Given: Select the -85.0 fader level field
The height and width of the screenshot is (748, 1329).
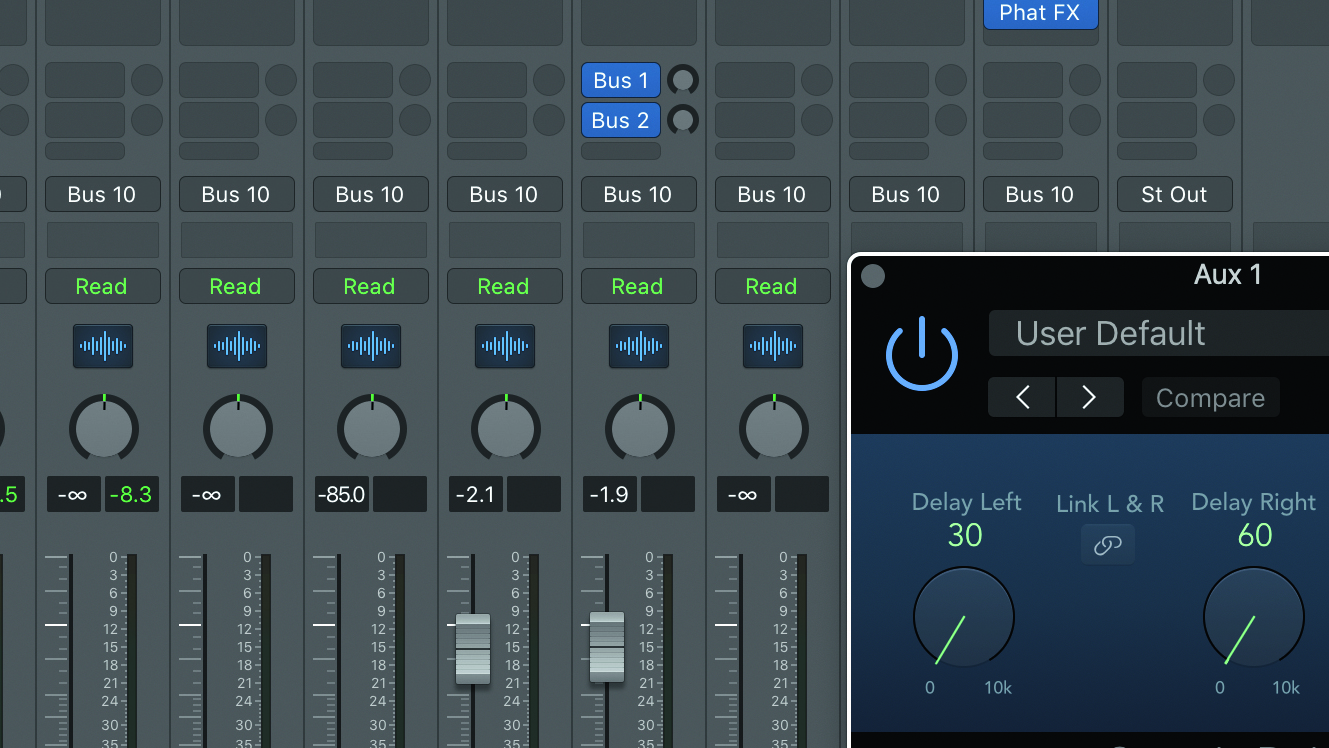Looking at the screenshot, I should point(342,494).
